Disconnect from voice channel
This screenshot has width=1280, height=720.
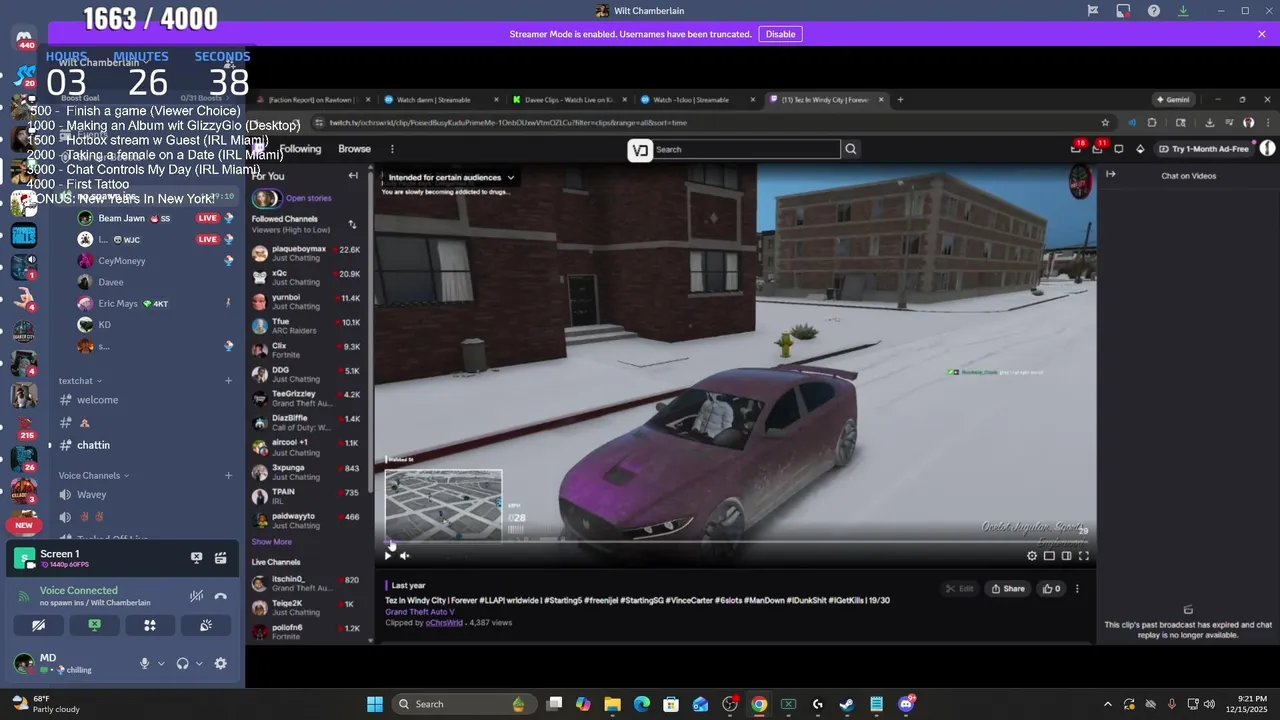221,596
